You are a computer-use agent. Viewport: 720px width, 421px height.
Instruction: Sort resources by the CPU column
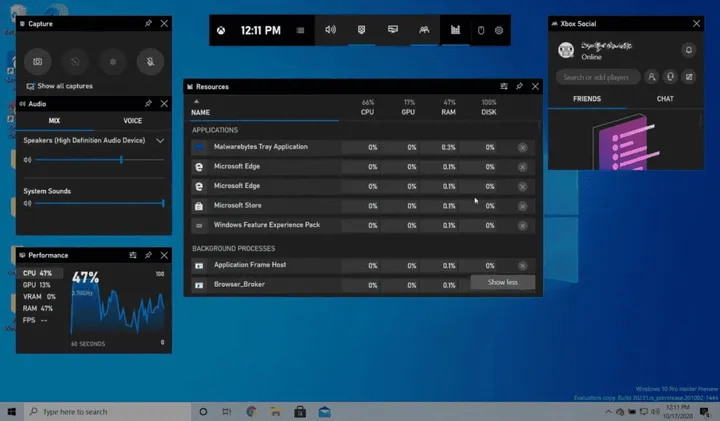(368, 113)
